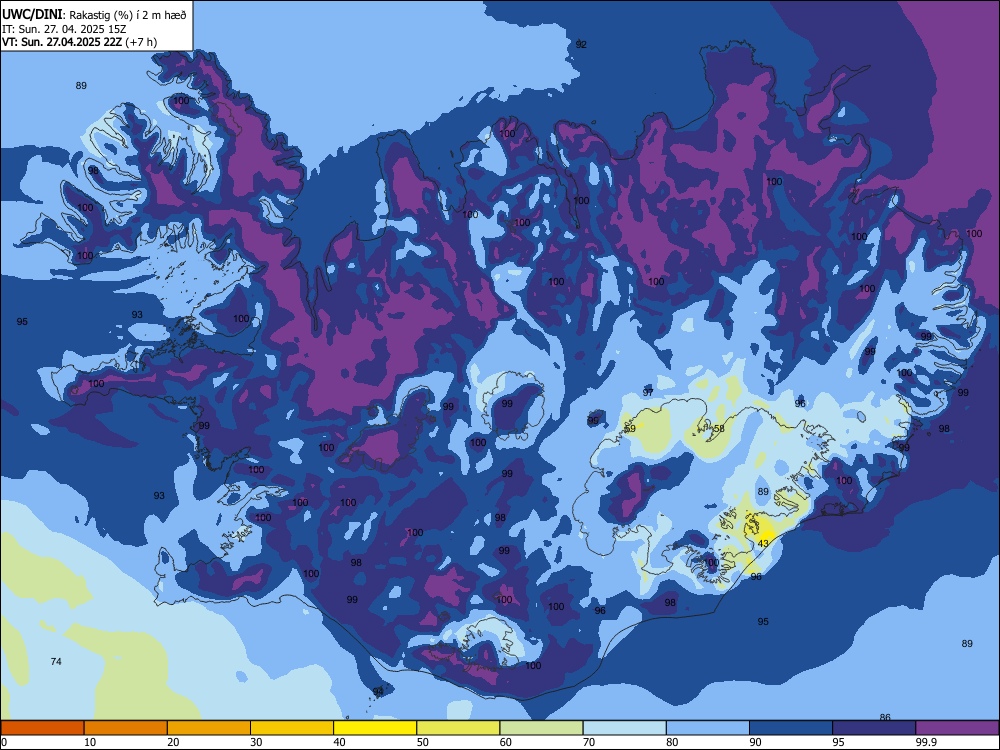The height and width of the screenshot is (750, 1000).
Task: Click the 'VT: Sun. 27.04.2025 22Z (+7 h)' line
Action: [79, 42]
